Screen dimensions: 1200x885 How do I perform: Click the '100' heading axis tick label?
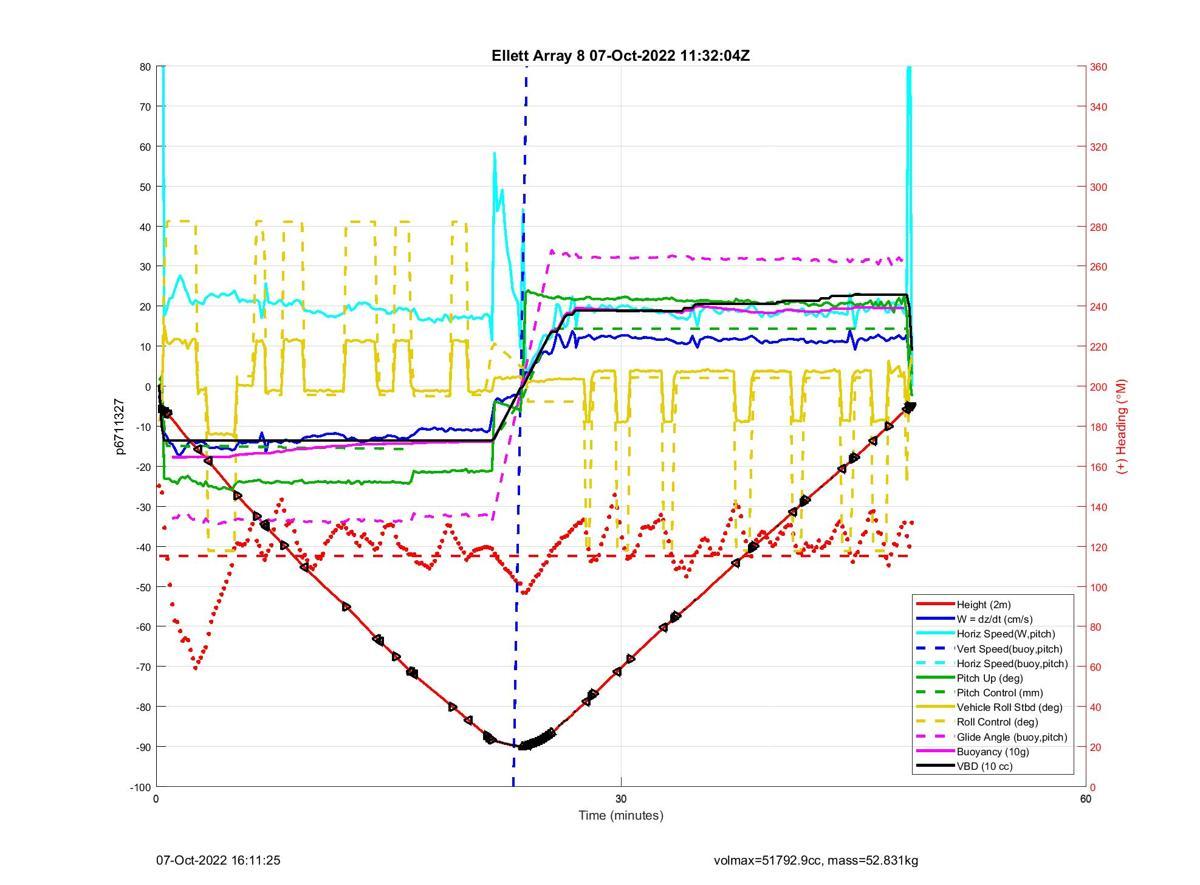1099,587
